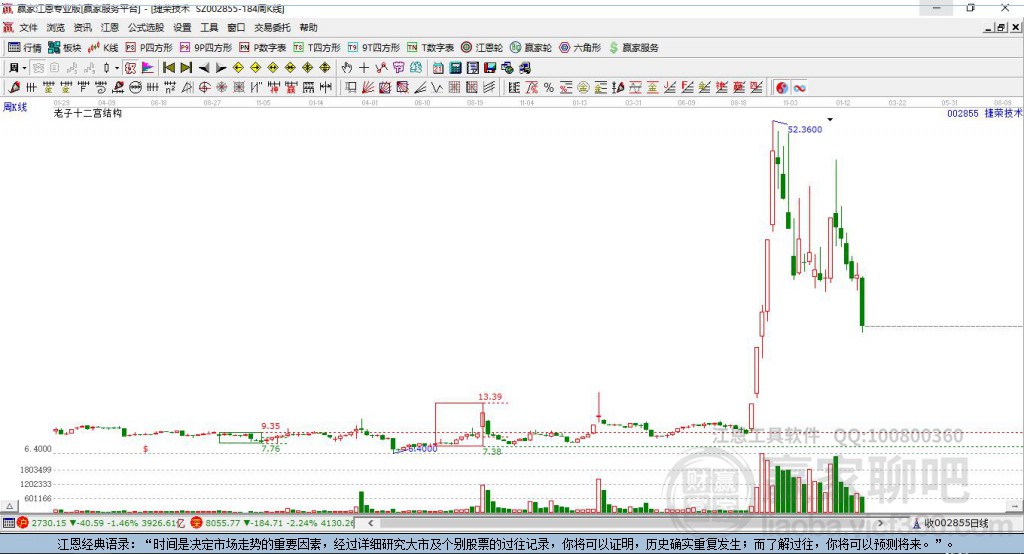Open the T数字表 tool
The image size is (1024, 554).
(430, 48)
